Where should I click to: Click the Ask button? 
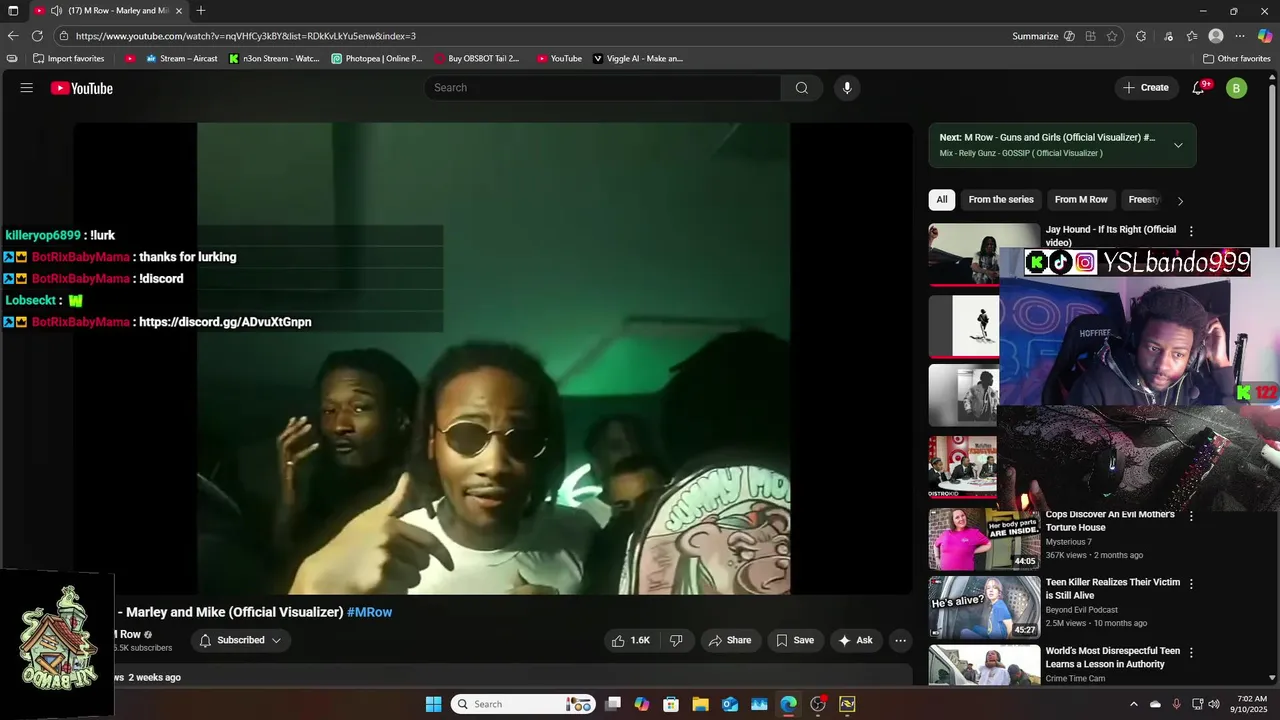855,640
